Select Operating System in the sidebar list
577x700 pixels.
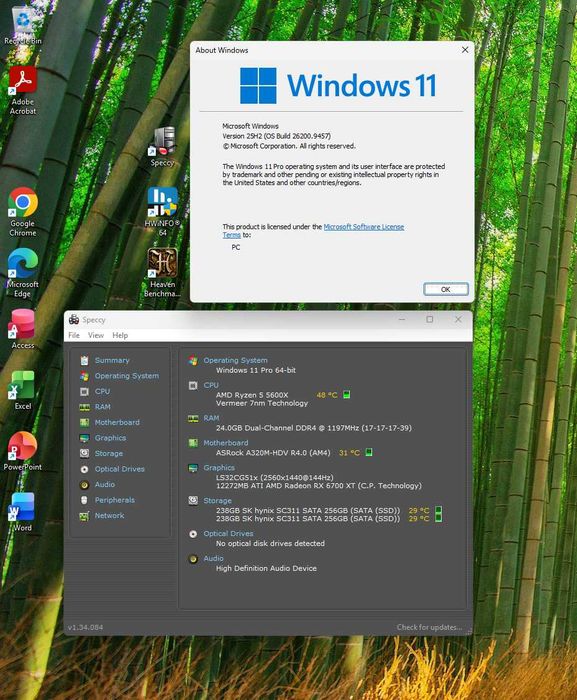click(x=126, y=376)
